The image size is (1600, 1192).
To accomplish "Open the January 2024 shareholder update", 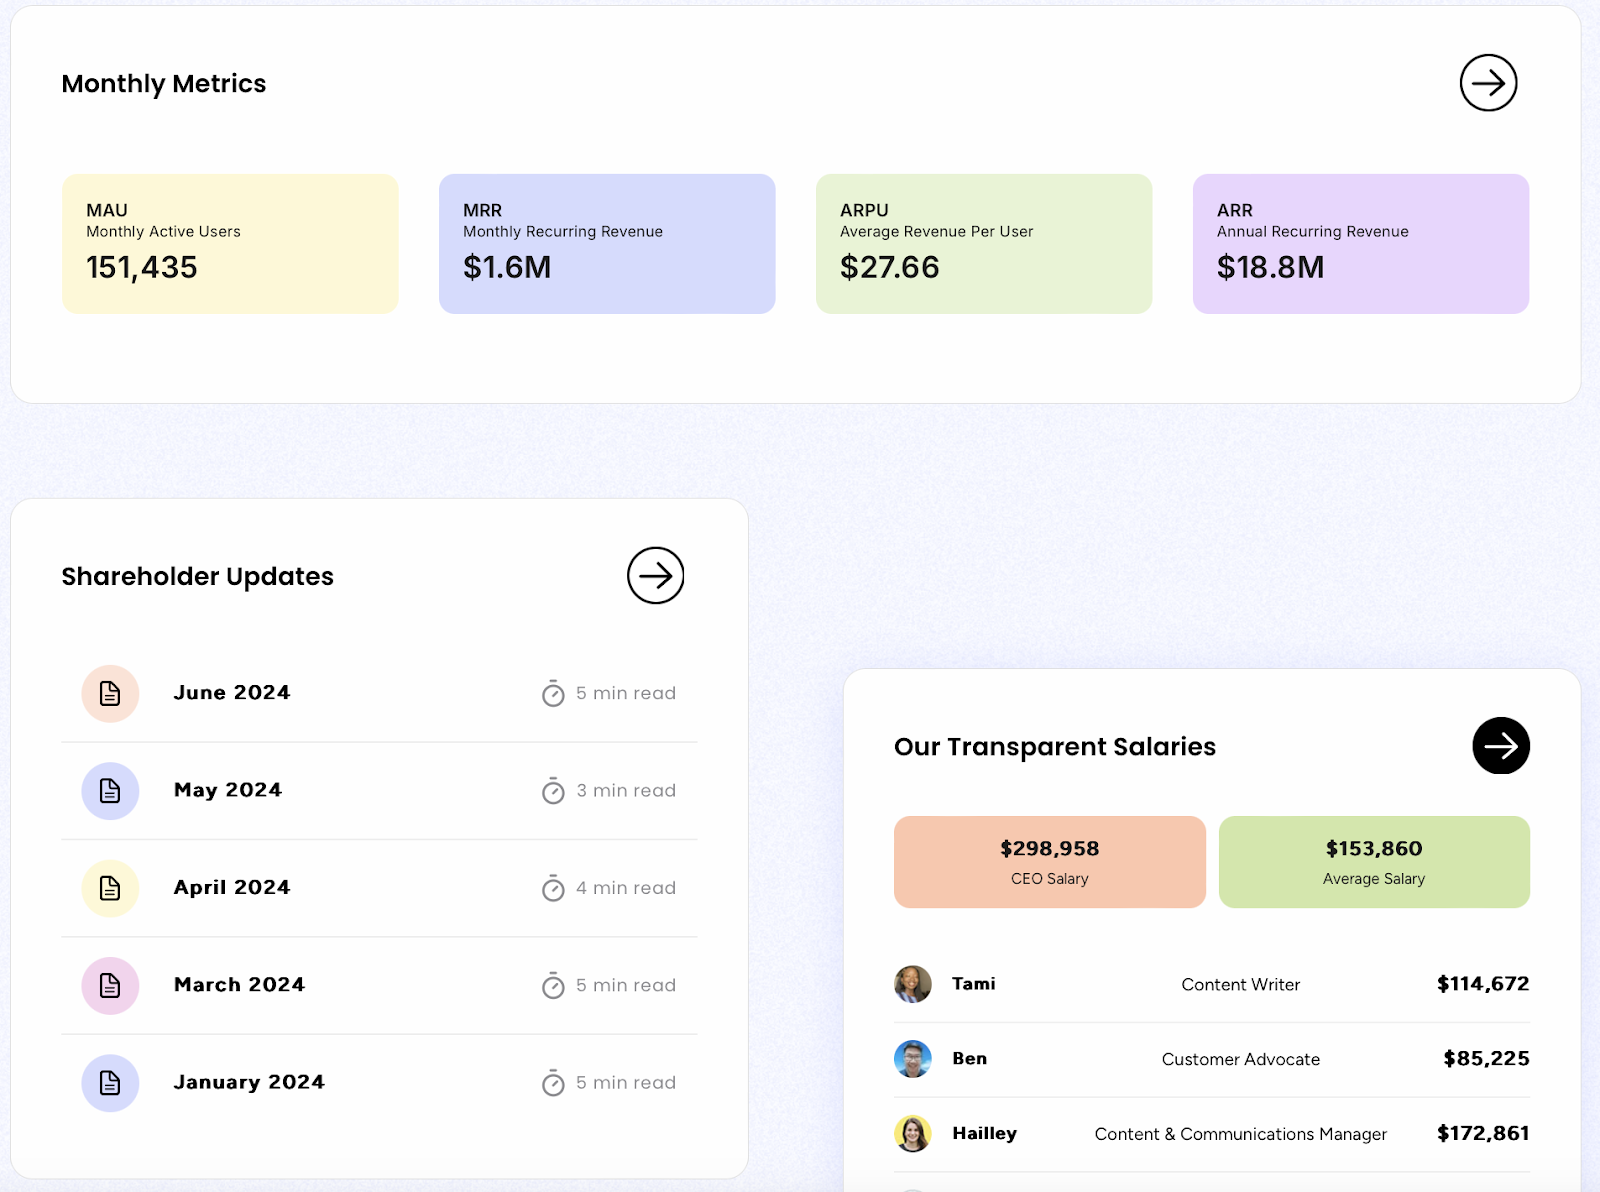I will click(379, 1082).
